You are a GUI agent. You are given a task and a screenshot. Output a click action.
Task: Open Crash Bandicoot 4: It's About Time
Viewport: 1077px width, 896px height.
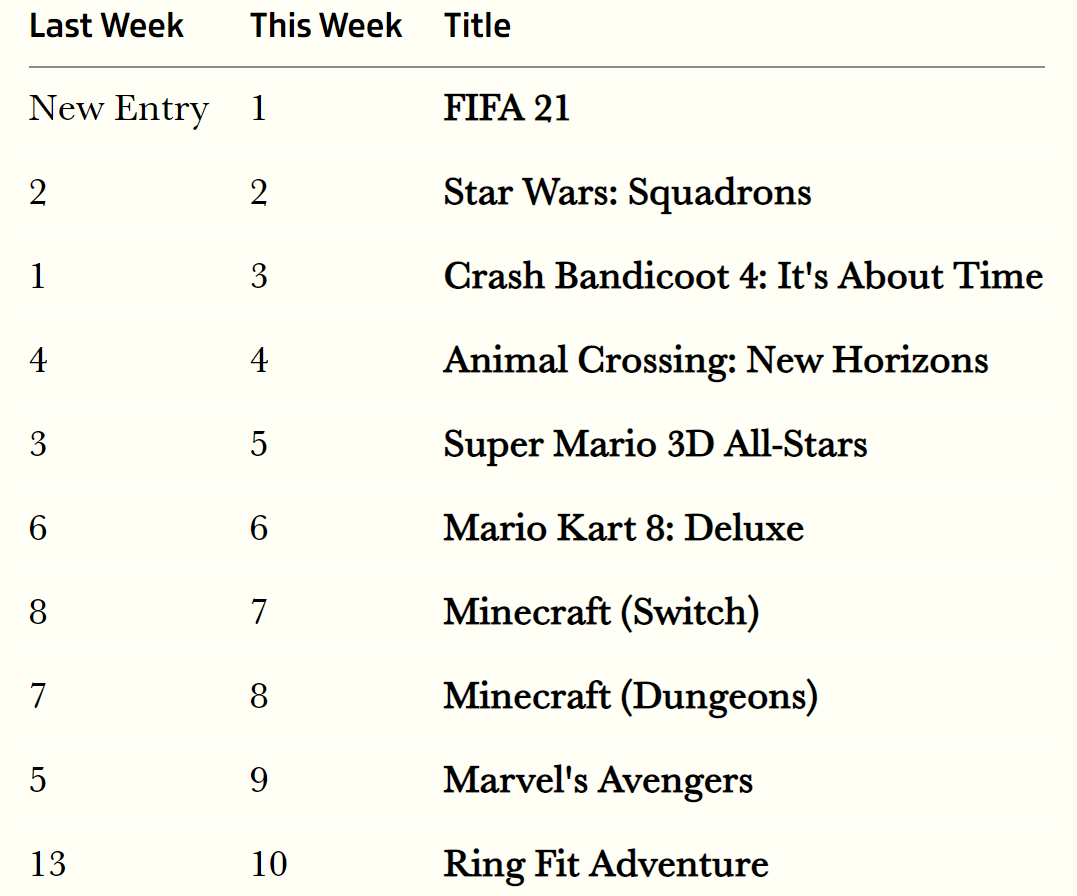[x=743, y=276]
